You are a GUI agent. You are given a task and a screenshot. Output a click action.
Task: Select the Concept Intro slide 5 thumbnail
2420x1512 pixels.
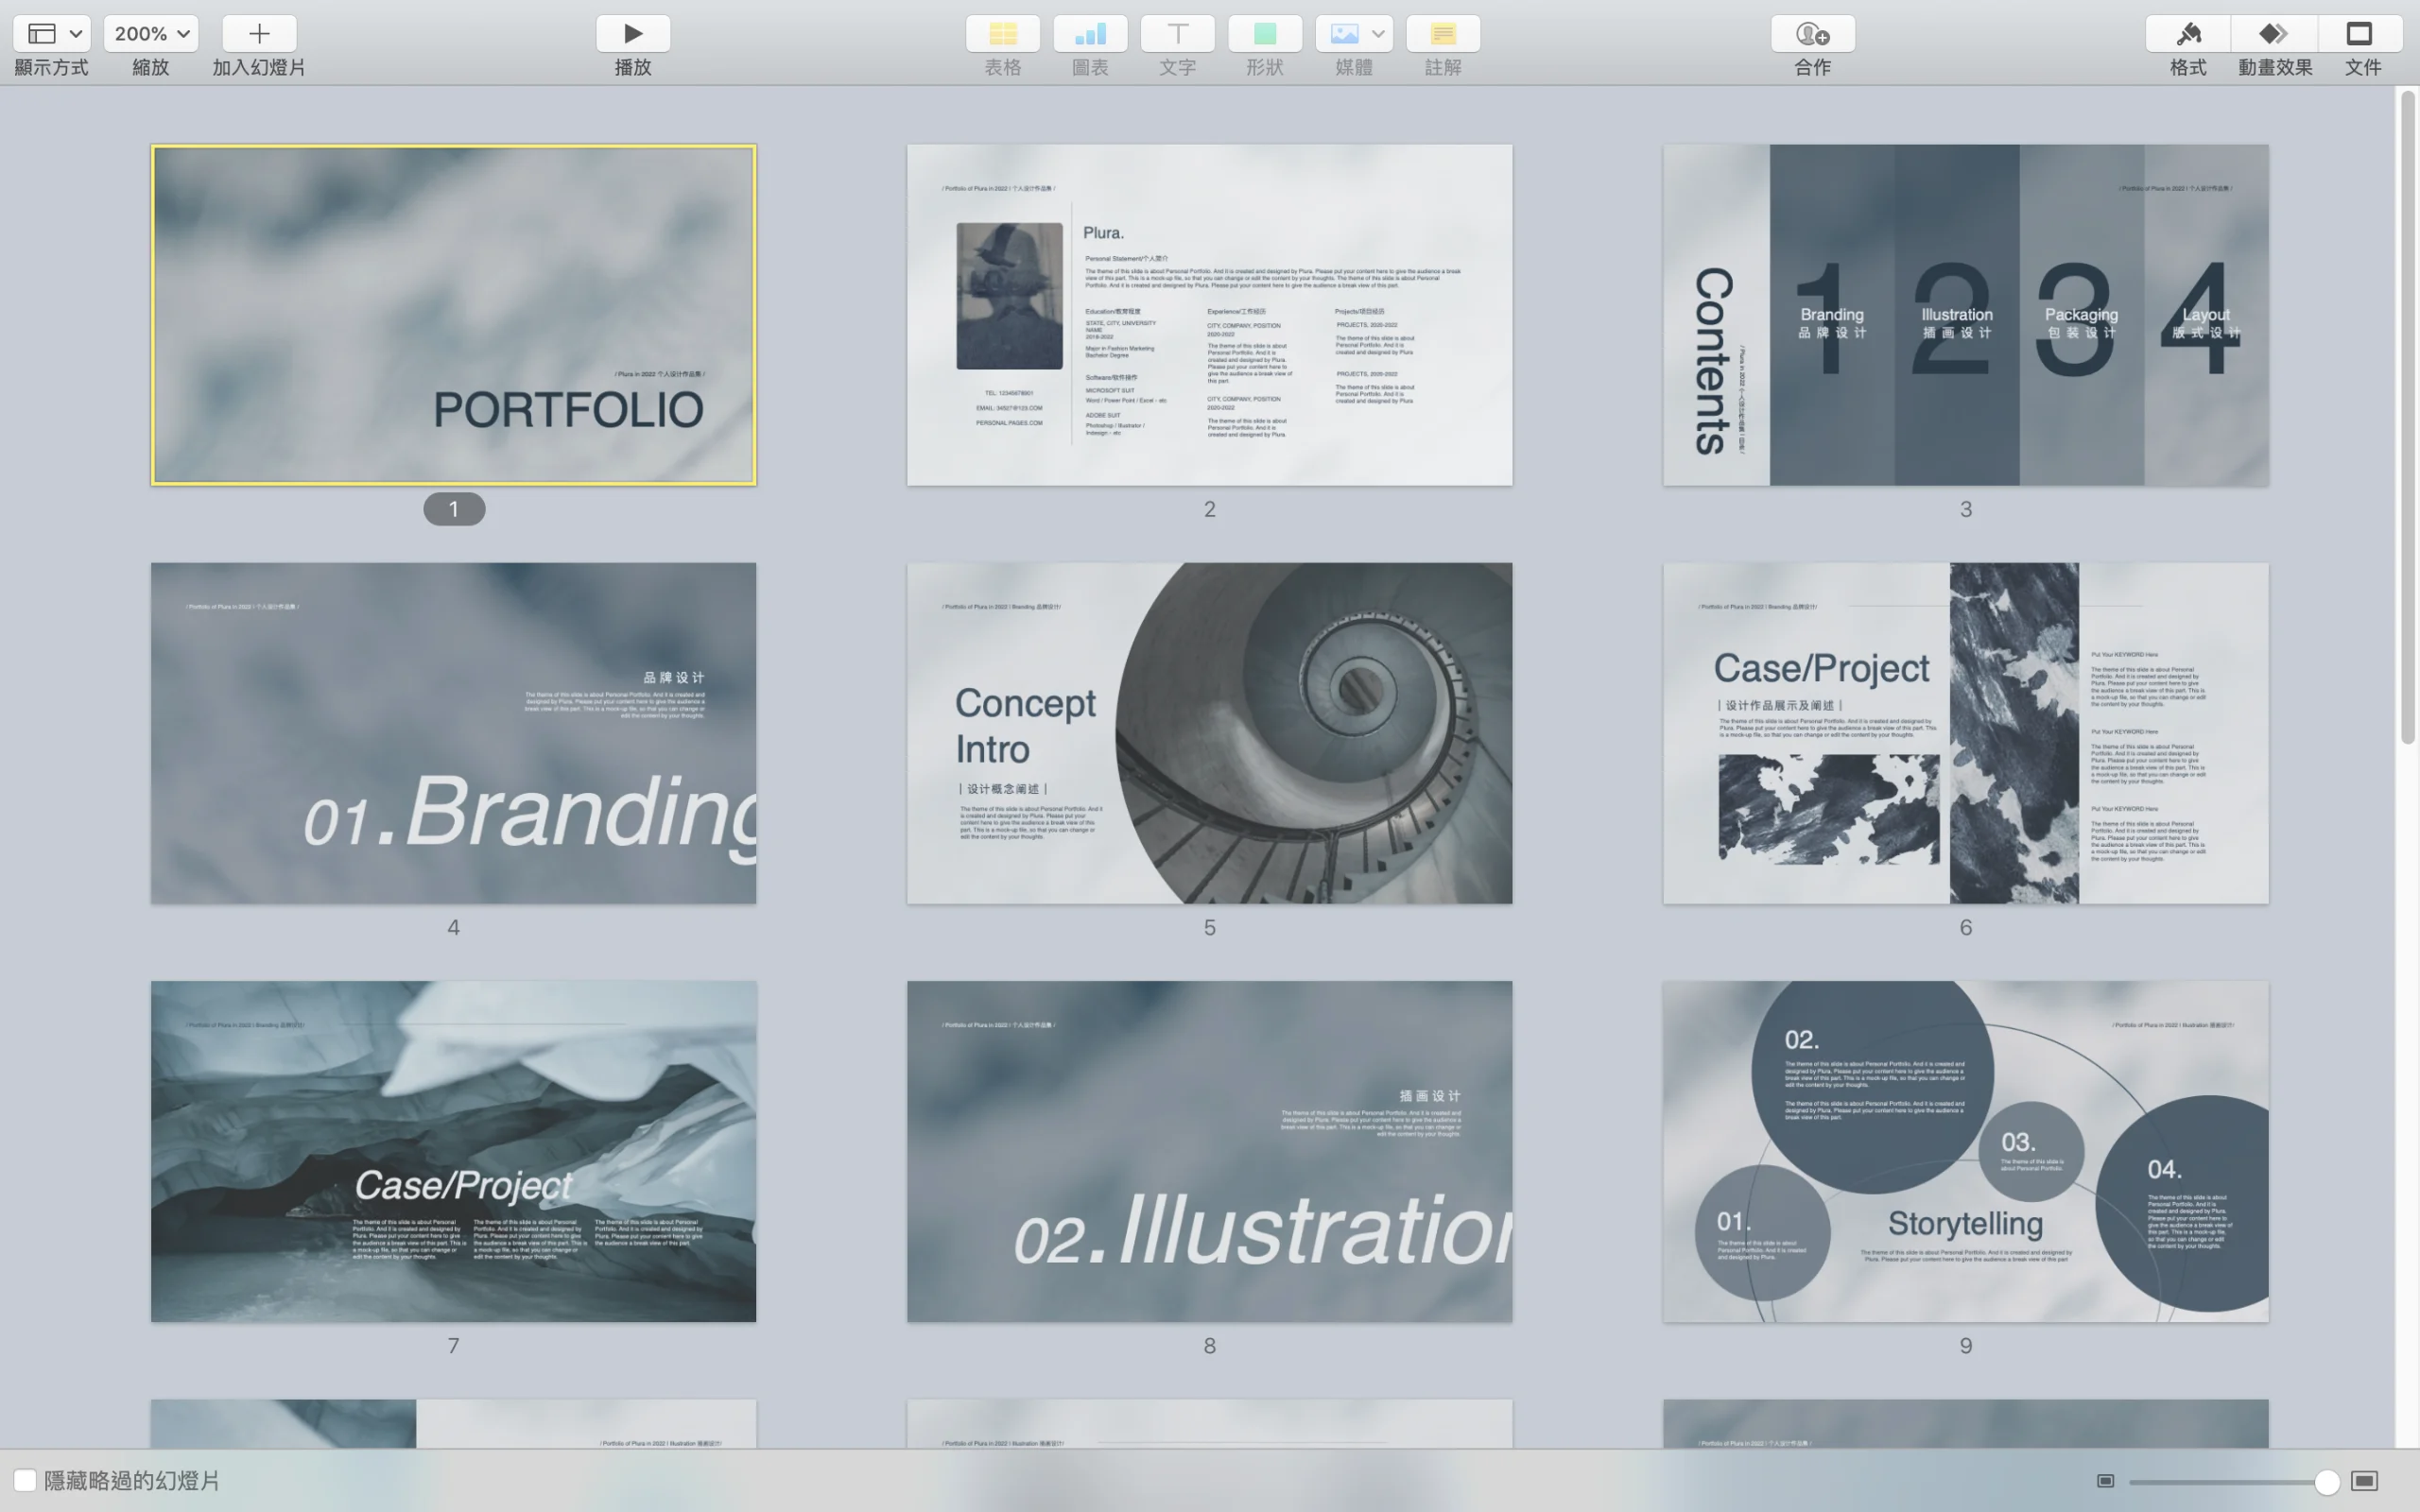click(1209, 733)
